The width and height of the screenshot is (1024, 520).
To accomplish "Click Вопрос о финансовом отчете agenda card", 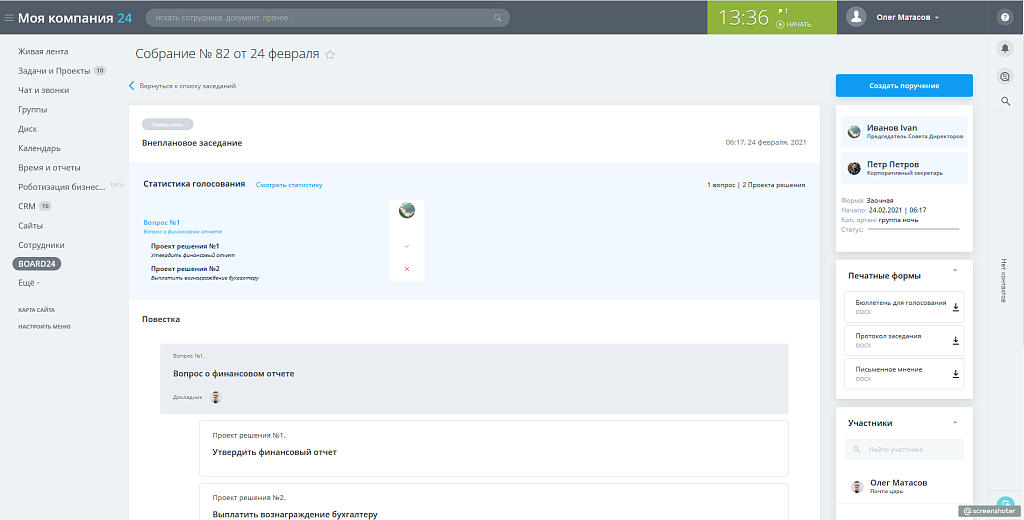I will [x=474, y=379].
